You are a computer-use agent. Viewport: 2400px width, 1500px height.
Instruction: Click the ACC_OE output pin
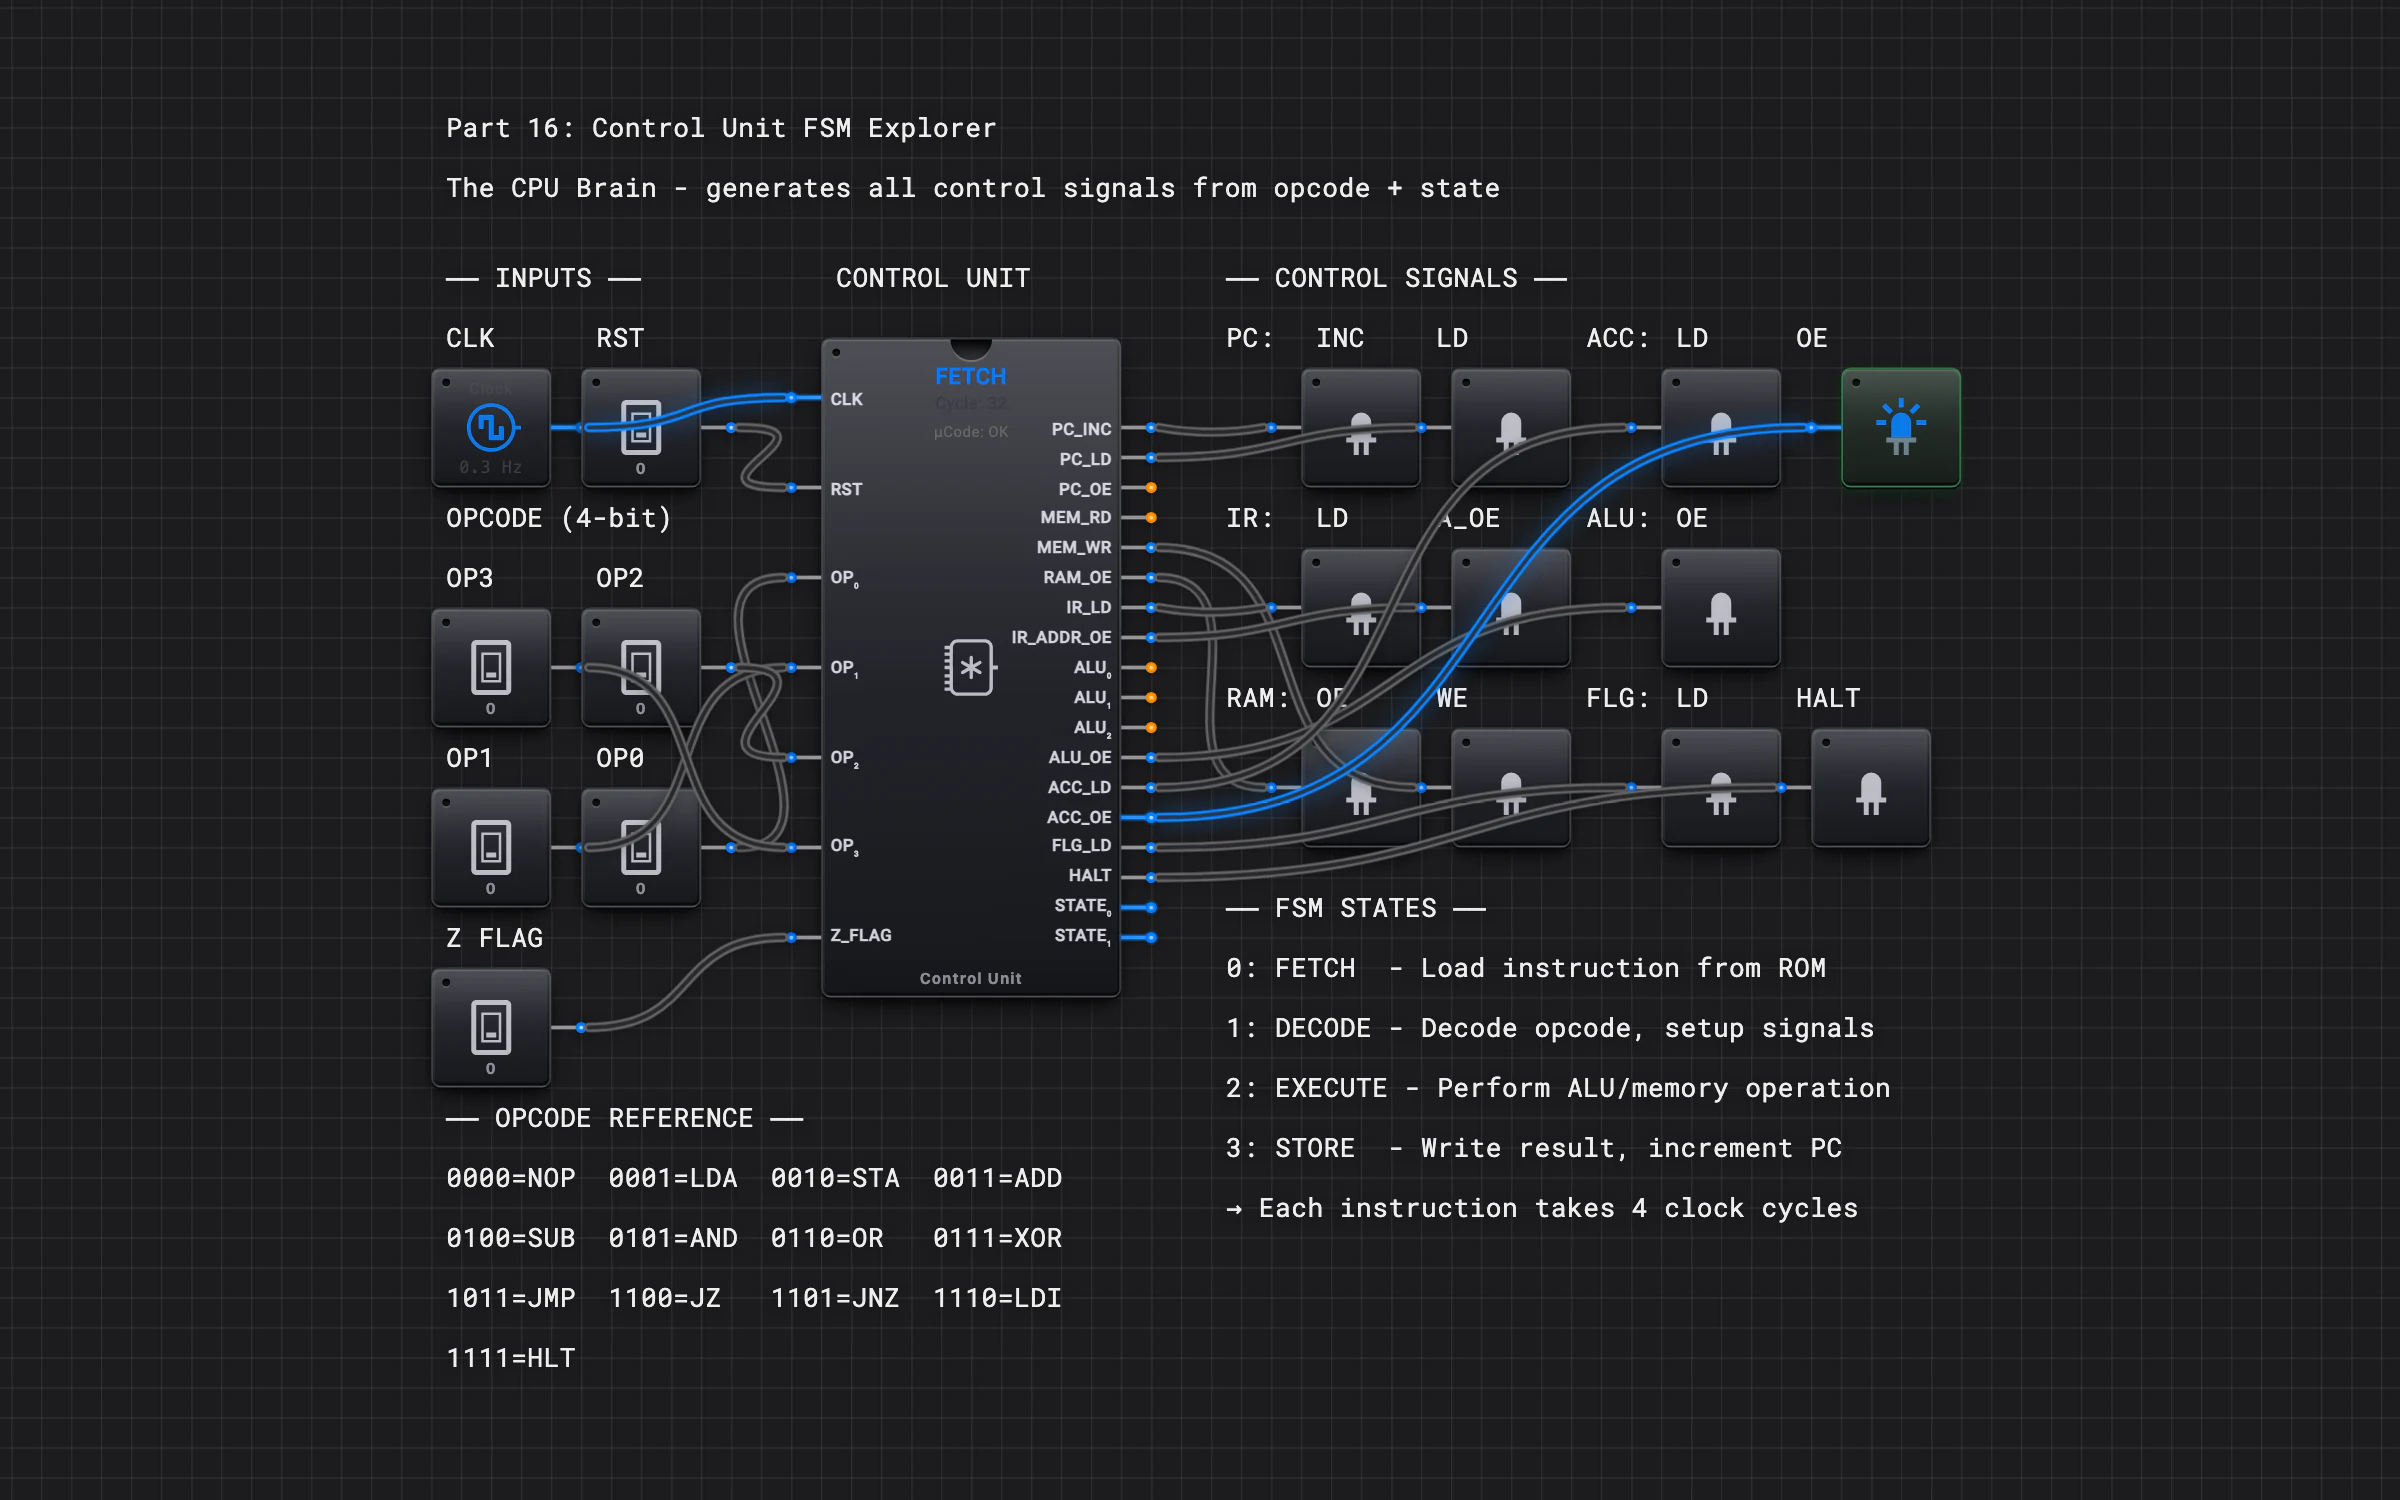coord(1151,817)
